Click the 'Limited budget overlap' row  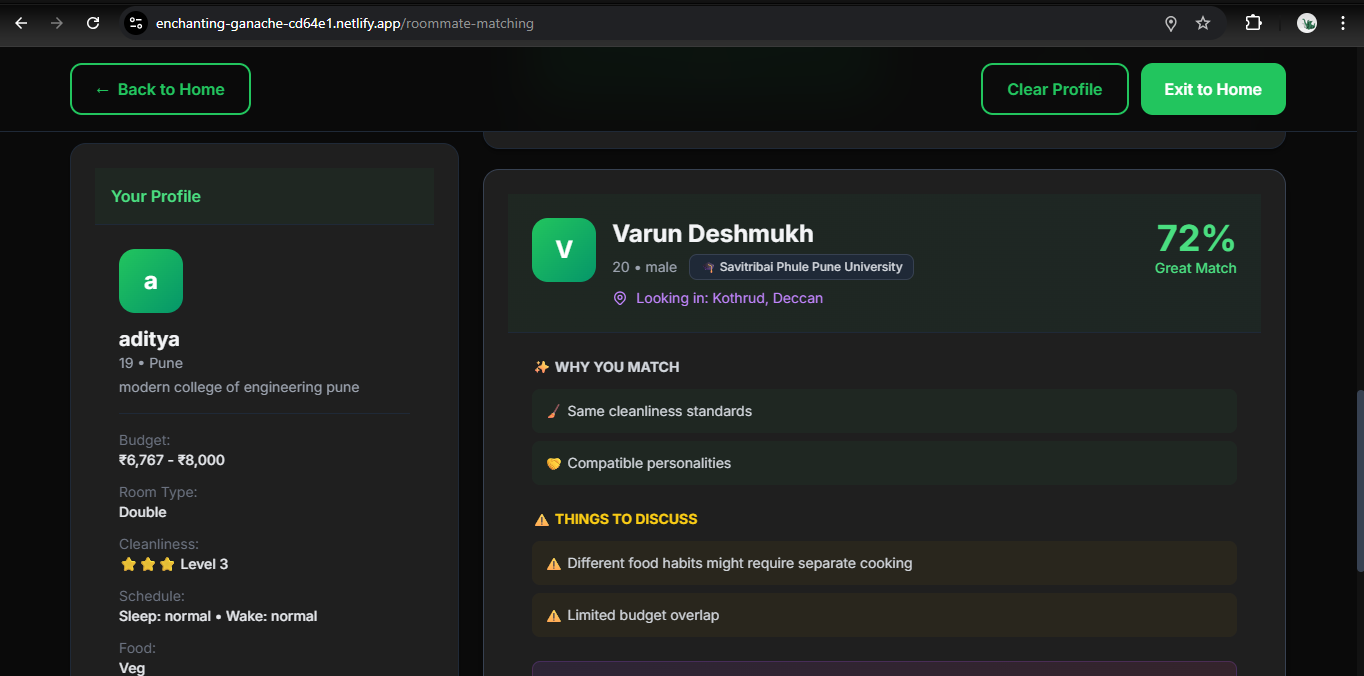pyautogui.click(x=885, y=615)
